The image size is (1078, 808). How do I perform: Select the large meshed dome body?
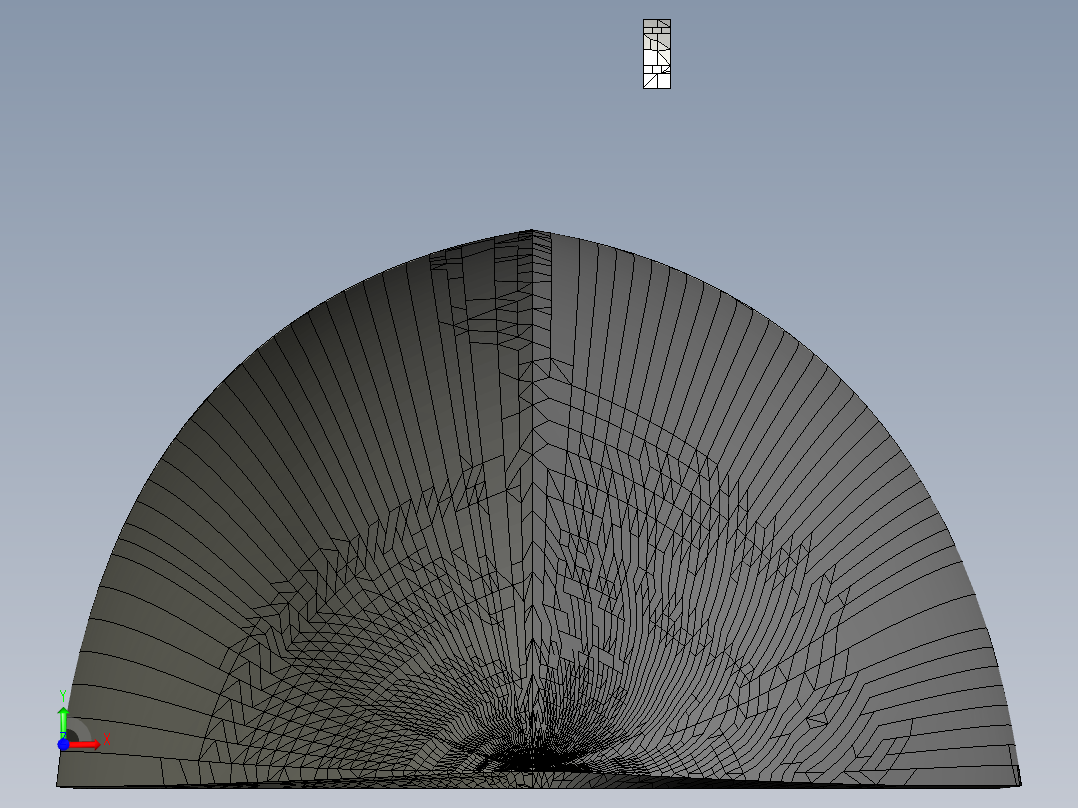[x=538, y=509]
